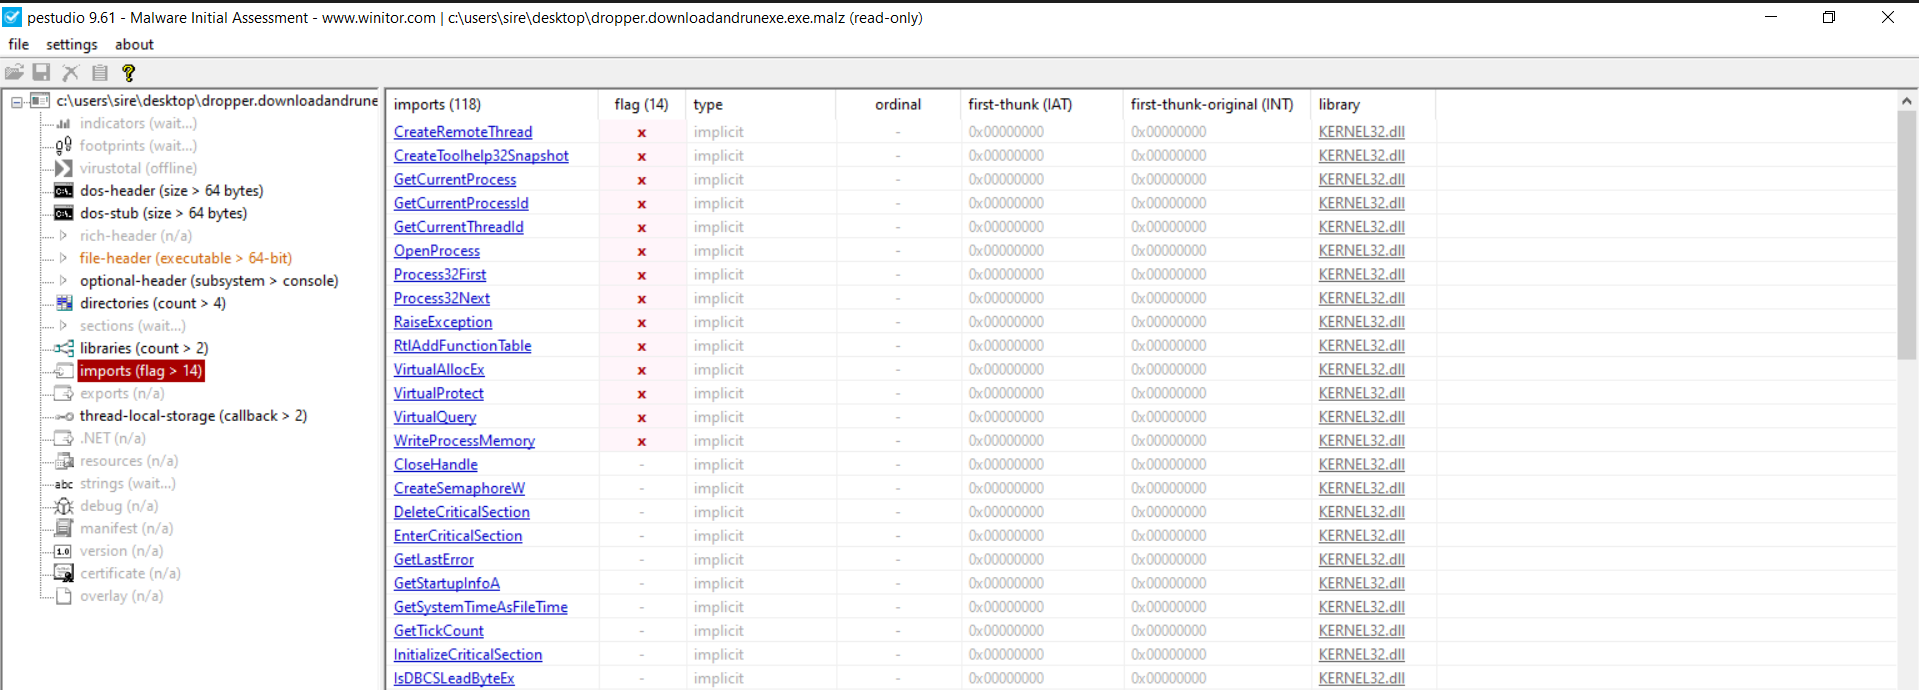
Task: Select the thread-local-storage (callback > 2) label
Action: pos(193,416)
